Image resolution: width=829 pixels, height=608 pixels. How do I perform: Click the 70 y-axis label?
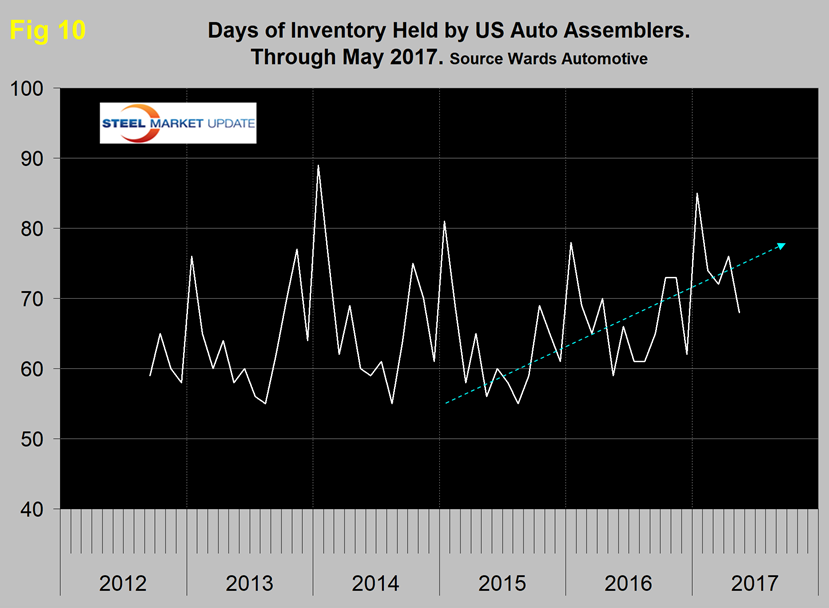point(34,299)
